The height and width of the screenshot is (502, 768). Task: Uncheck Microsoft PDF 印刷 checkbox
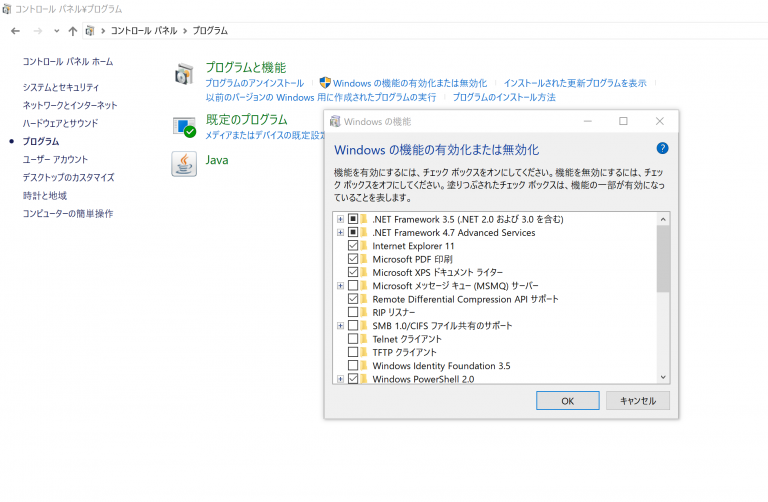coord(353,259)
